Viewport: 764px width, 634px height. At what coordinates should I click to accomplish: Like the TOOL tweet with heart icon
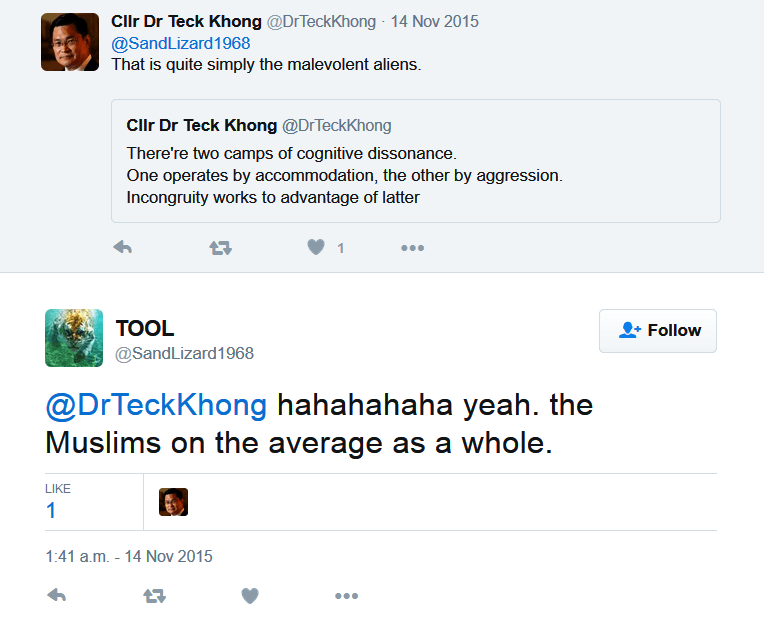[250, 596]
